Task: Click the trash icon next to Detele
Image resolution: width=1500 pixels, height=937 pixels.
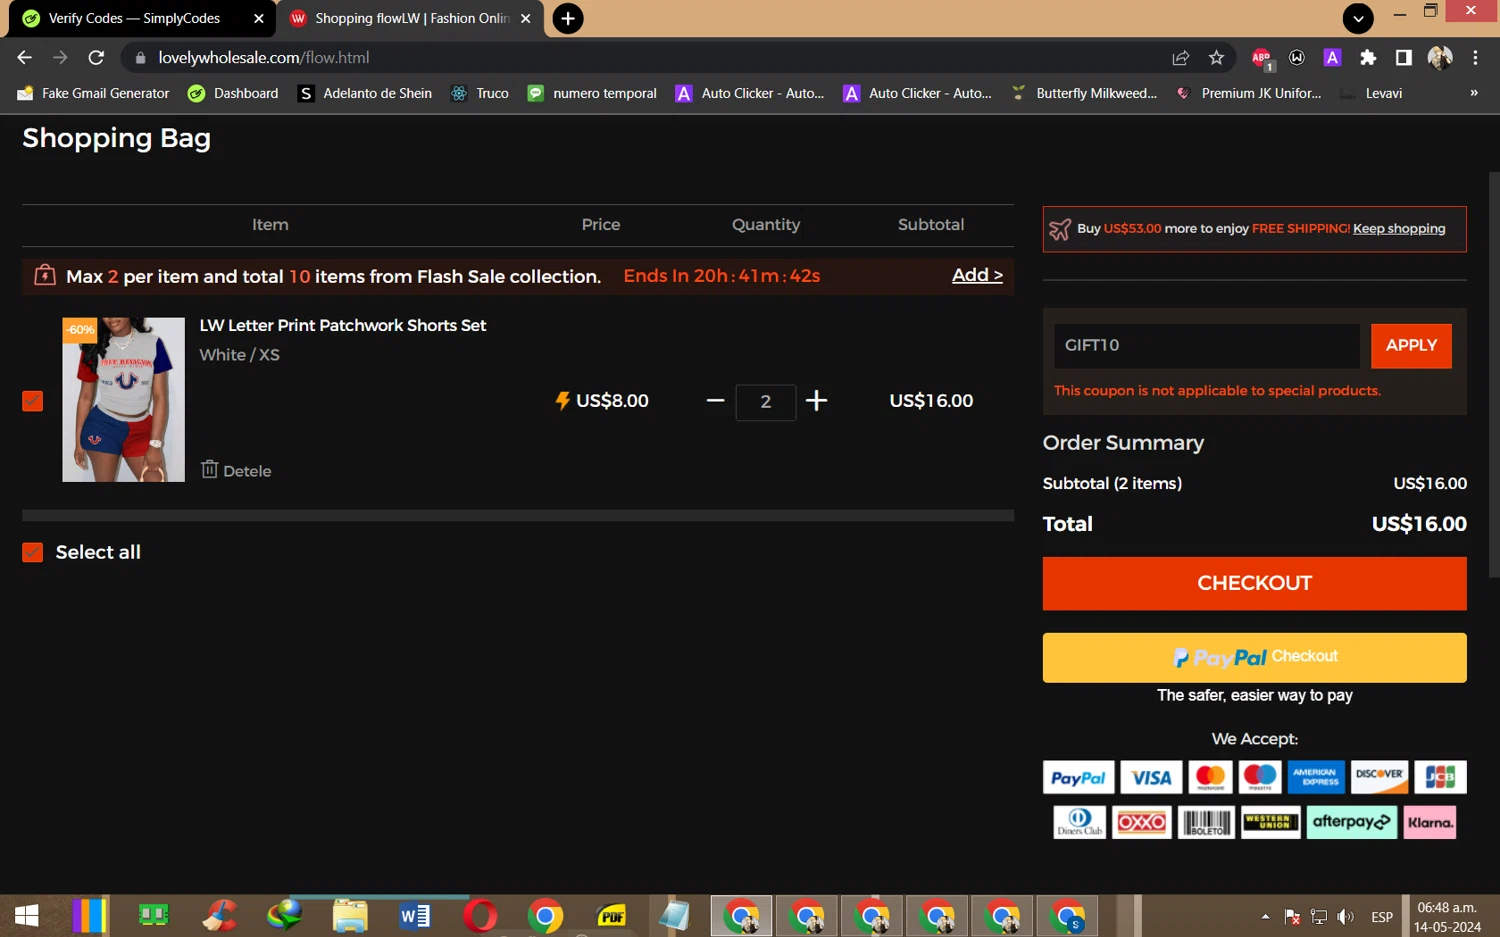Action: point(209,469)
